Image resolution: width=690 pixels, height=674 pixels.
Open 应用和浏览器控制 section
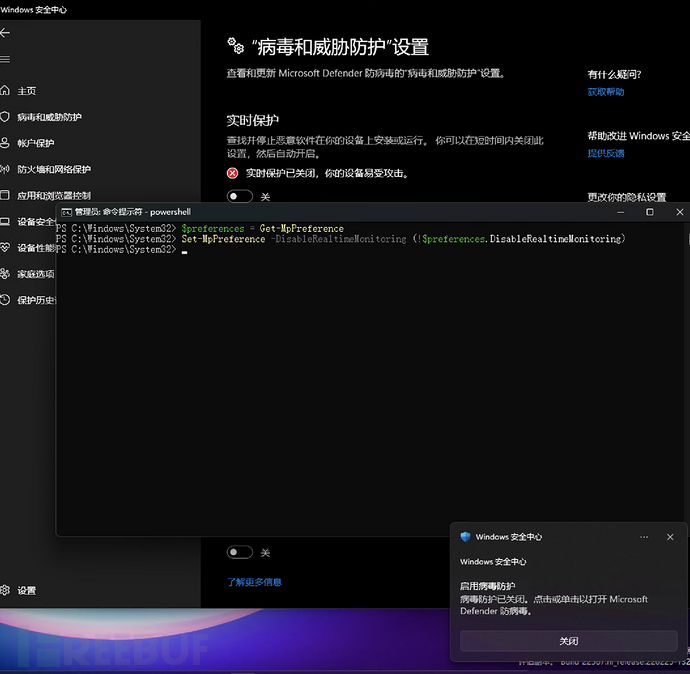pos(54,196)
